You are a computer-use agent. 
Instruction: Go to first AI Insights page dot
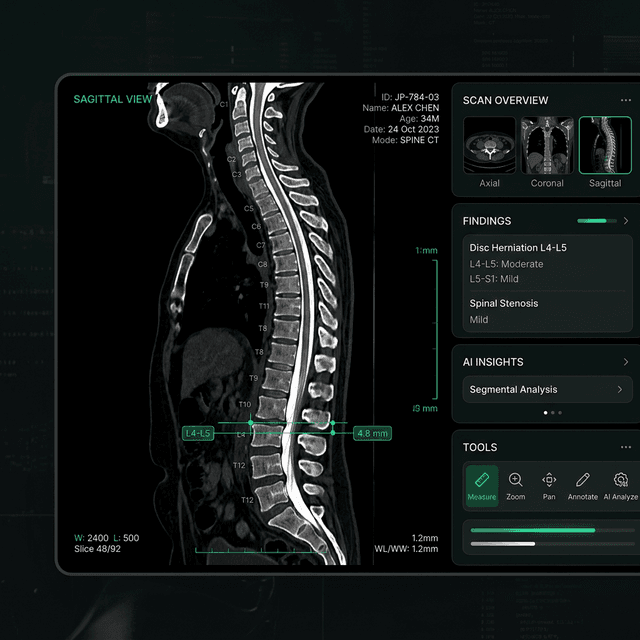(x=546, y=413)
